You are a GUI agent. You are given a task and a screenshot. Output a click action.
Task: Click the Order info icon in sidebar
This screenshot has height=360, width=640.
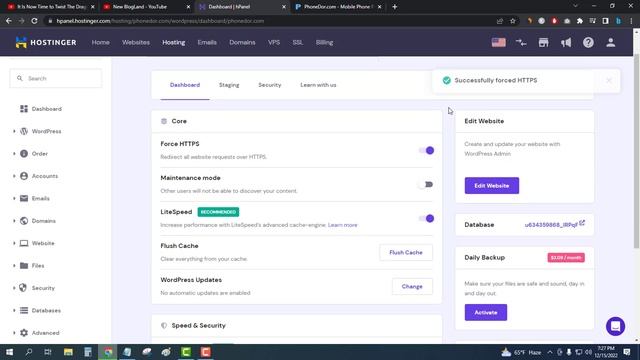24,153
